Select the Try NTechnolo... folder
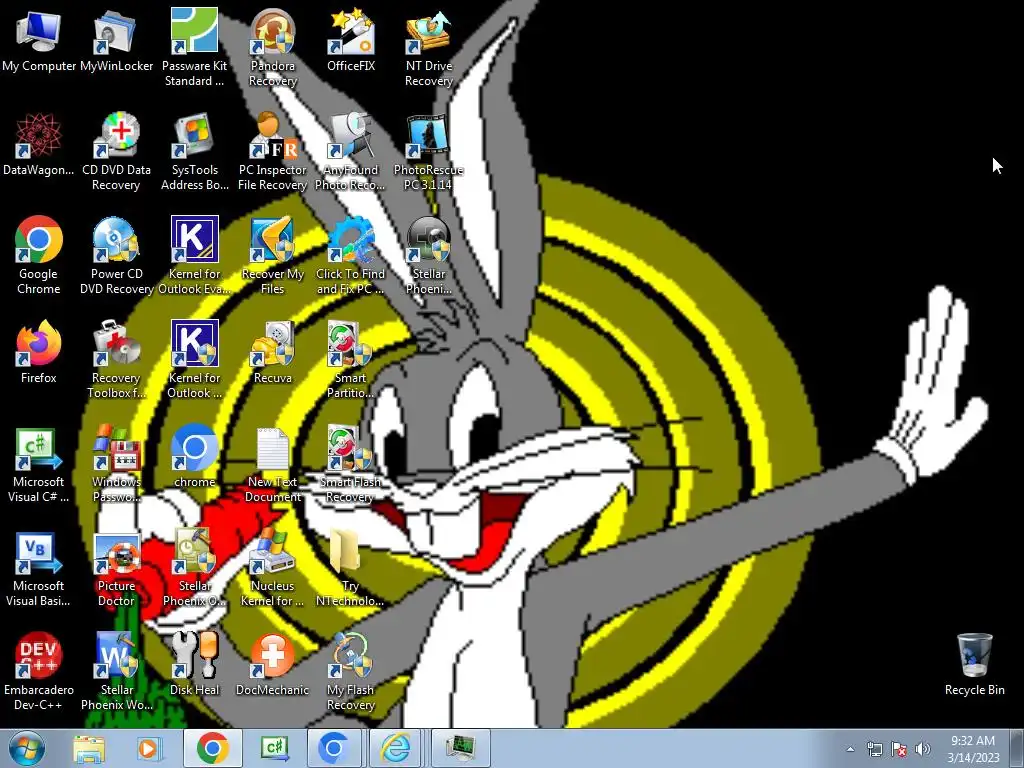Viewport: 1024px width, 768px height. (x=351, y=568)
